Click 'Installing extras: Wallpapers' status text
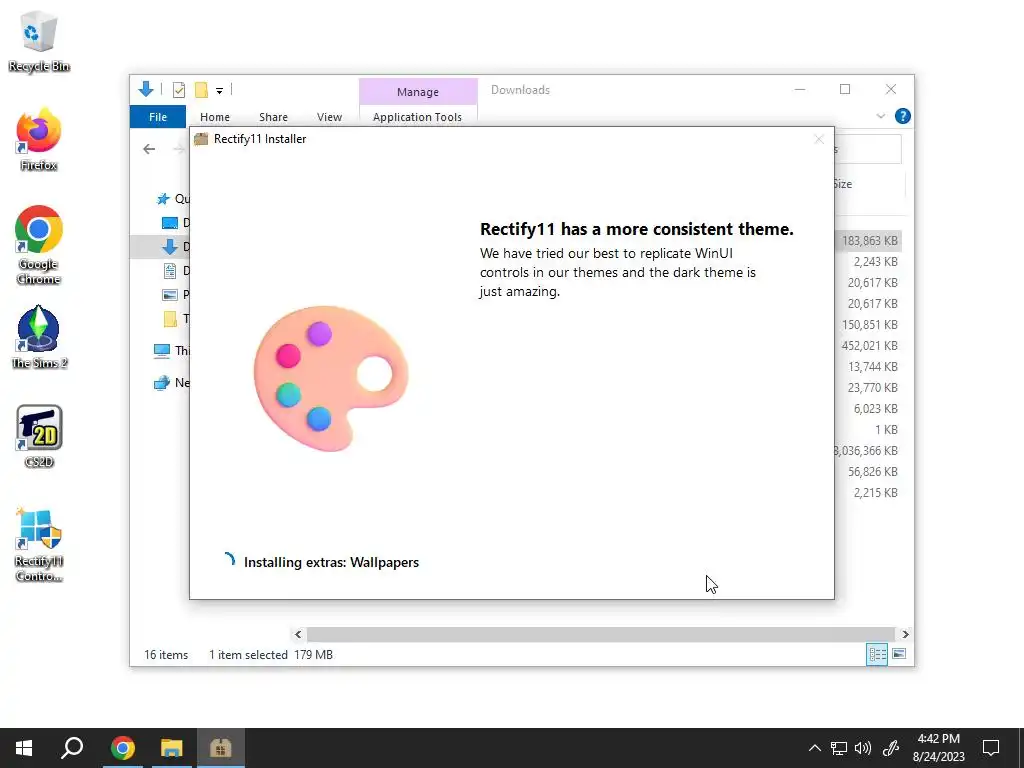Image resolution: width=1024 pixels, height=768 pixels. click(x=331, y=562)
